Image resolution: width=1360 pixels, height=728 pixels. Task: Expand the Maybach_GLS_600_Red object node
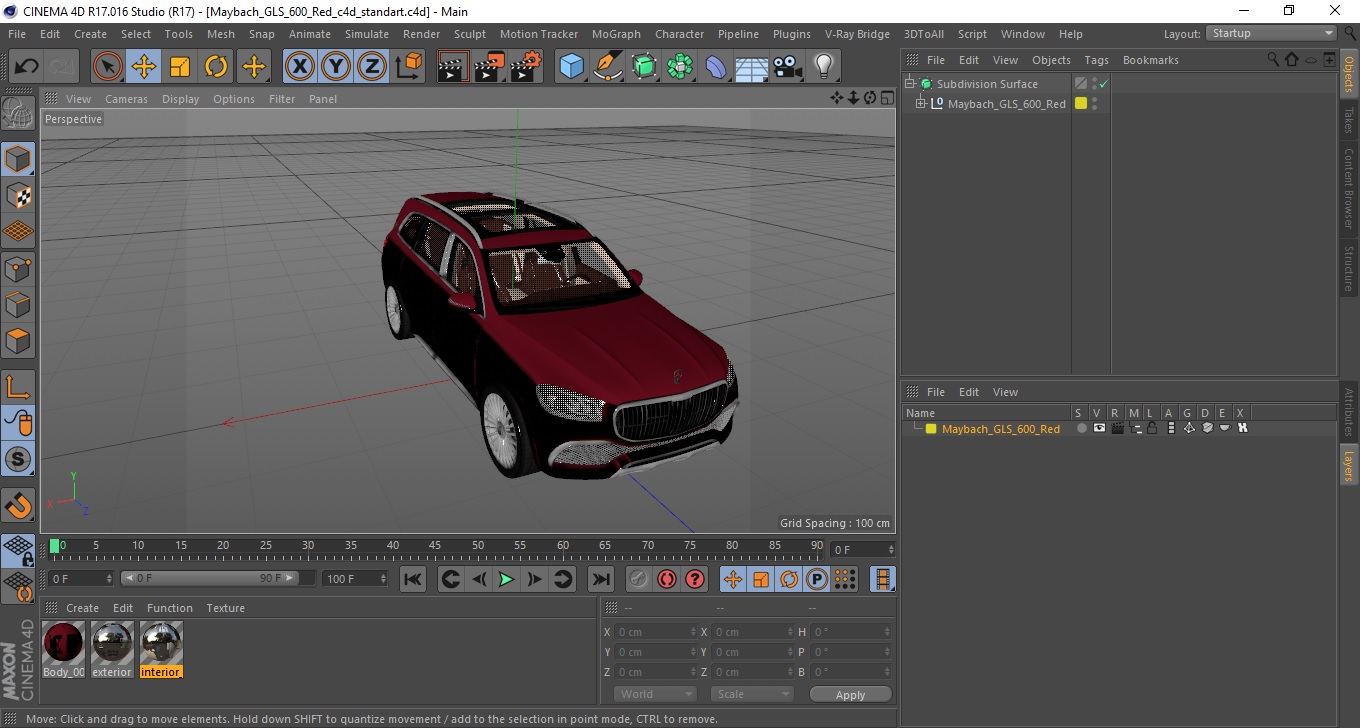click(921, 103)
